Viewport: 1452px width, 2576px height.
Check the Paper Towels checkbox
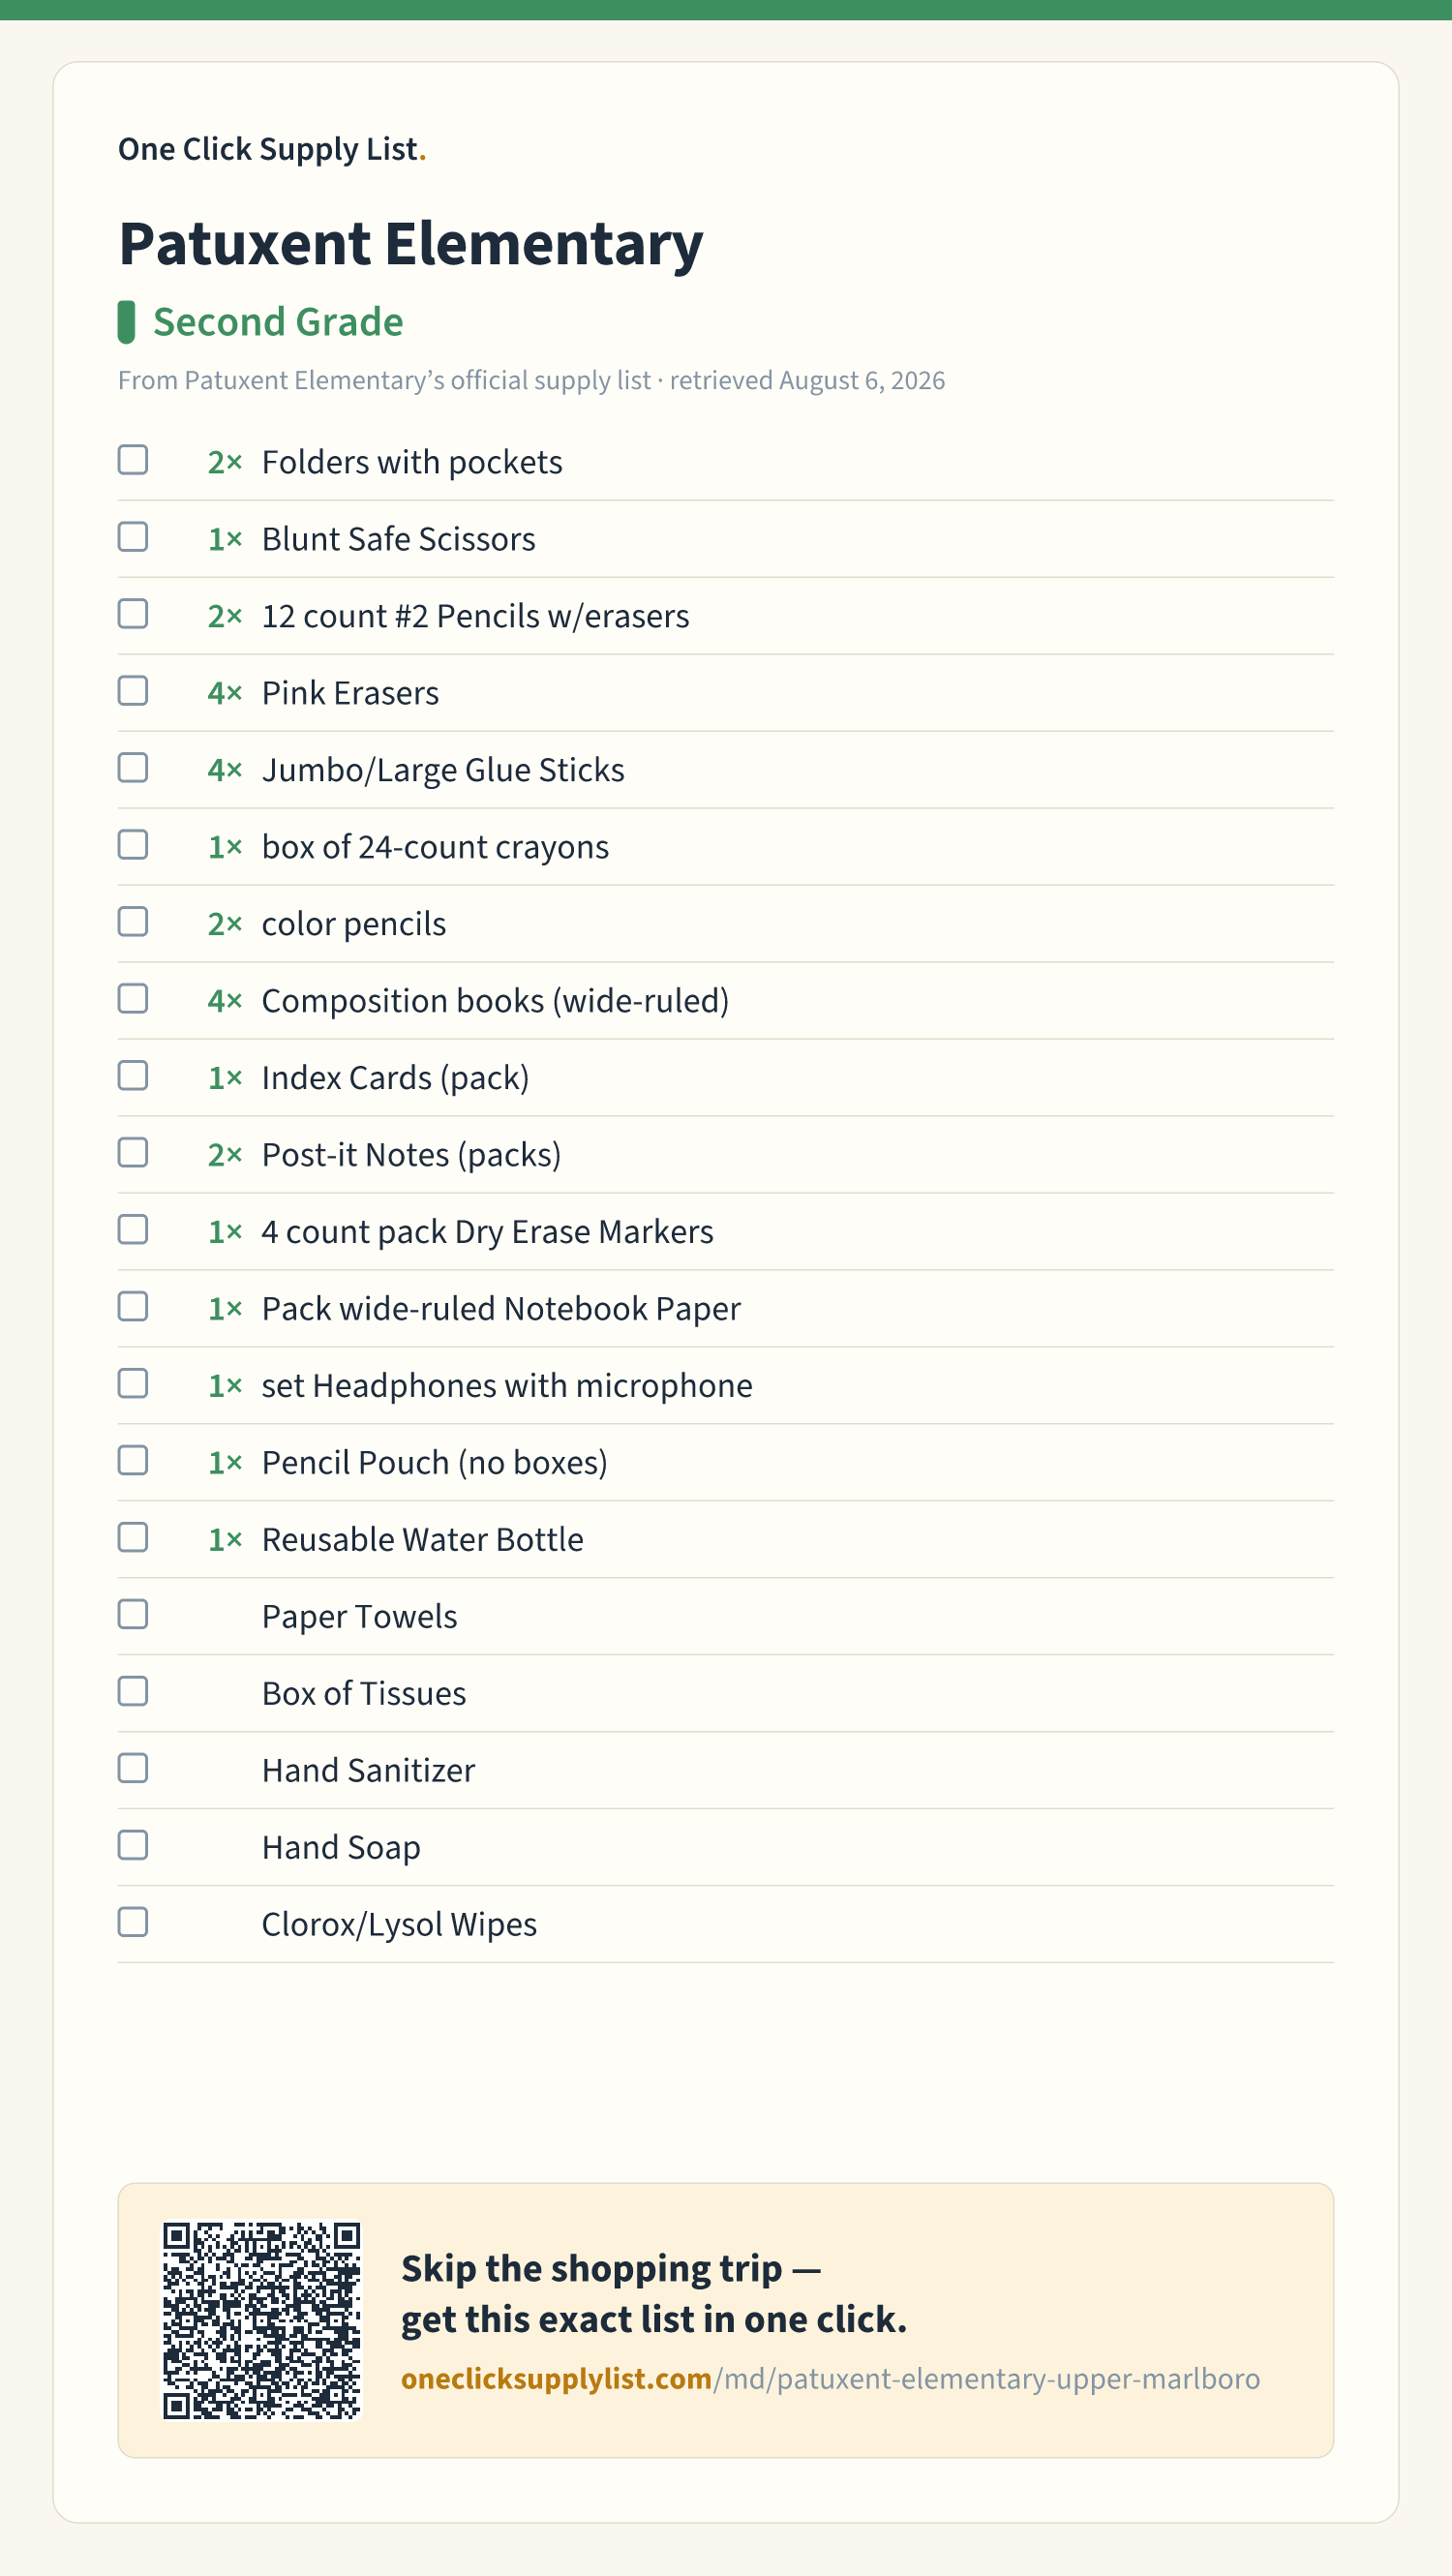(x=133, y=1615)
